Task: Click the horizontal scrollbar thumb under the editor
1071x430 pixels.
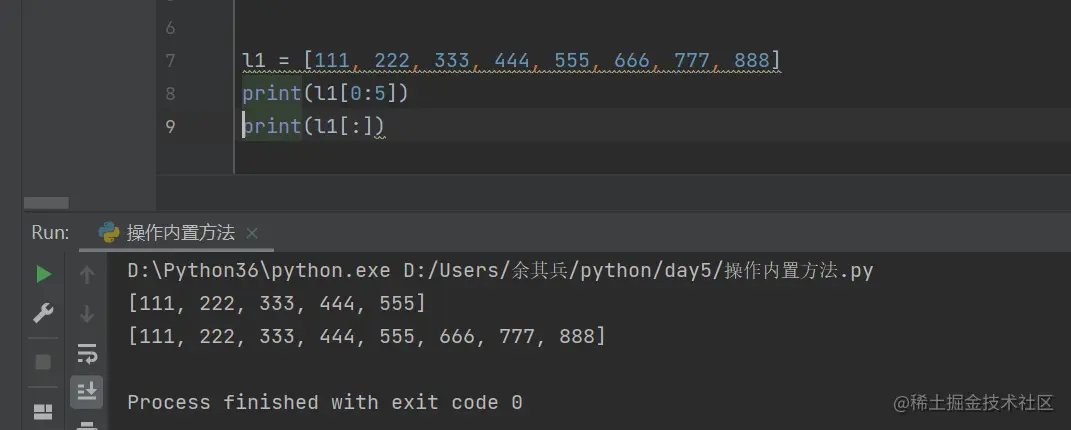Action: 46,203
